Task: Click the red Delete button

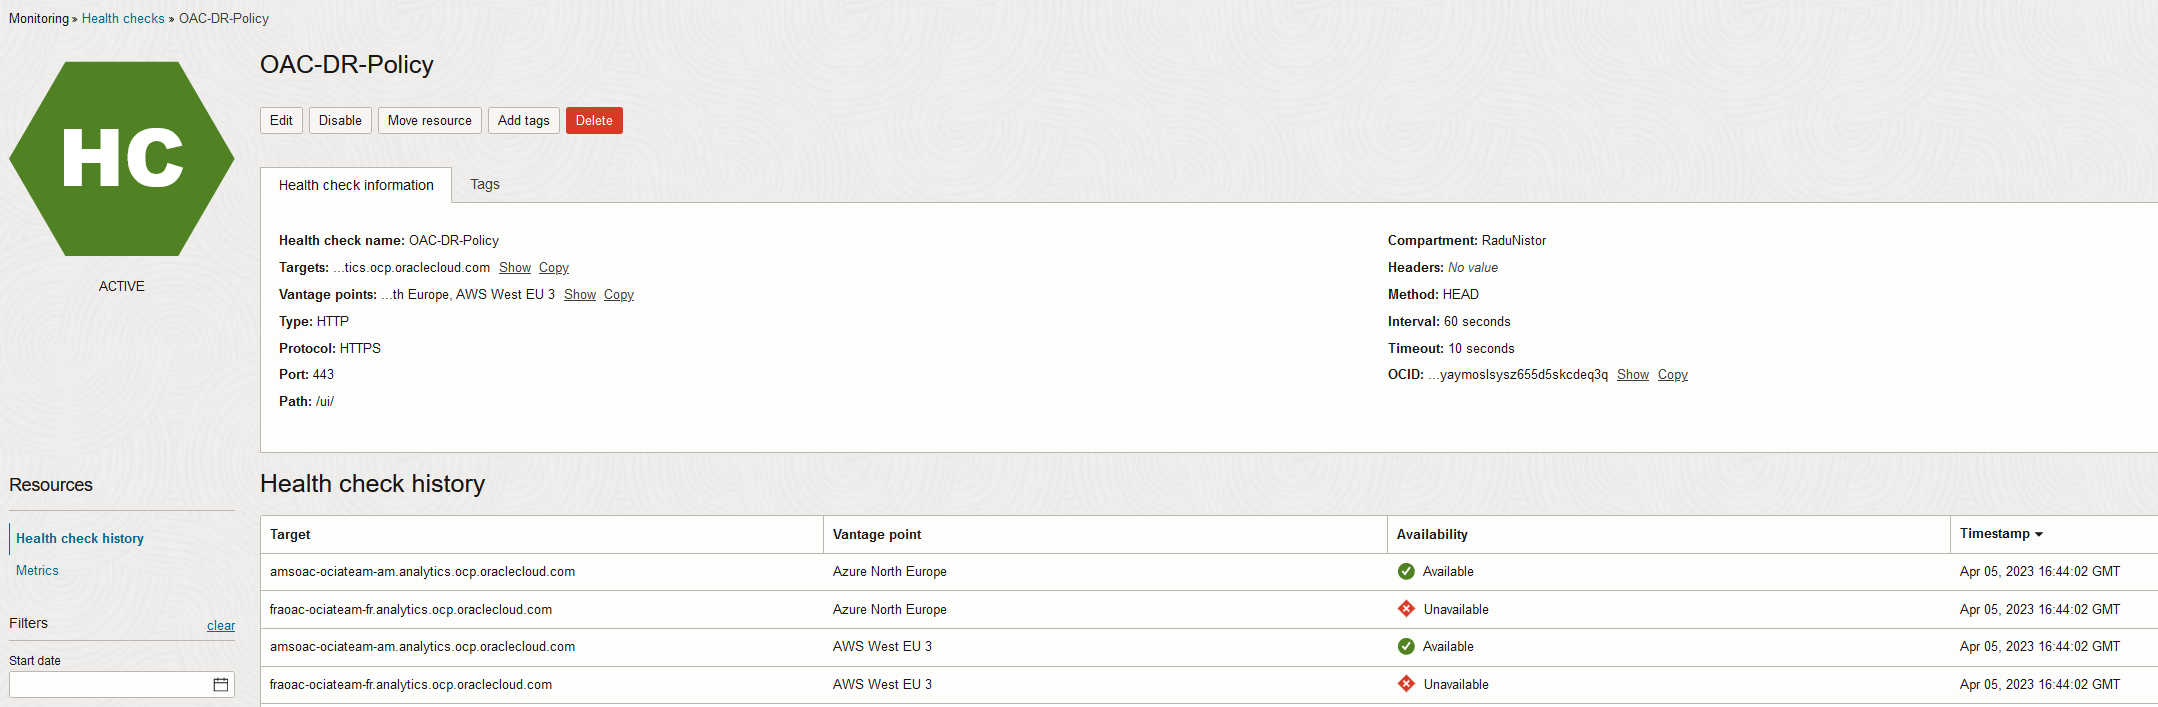Action: (x=594, y=121)
